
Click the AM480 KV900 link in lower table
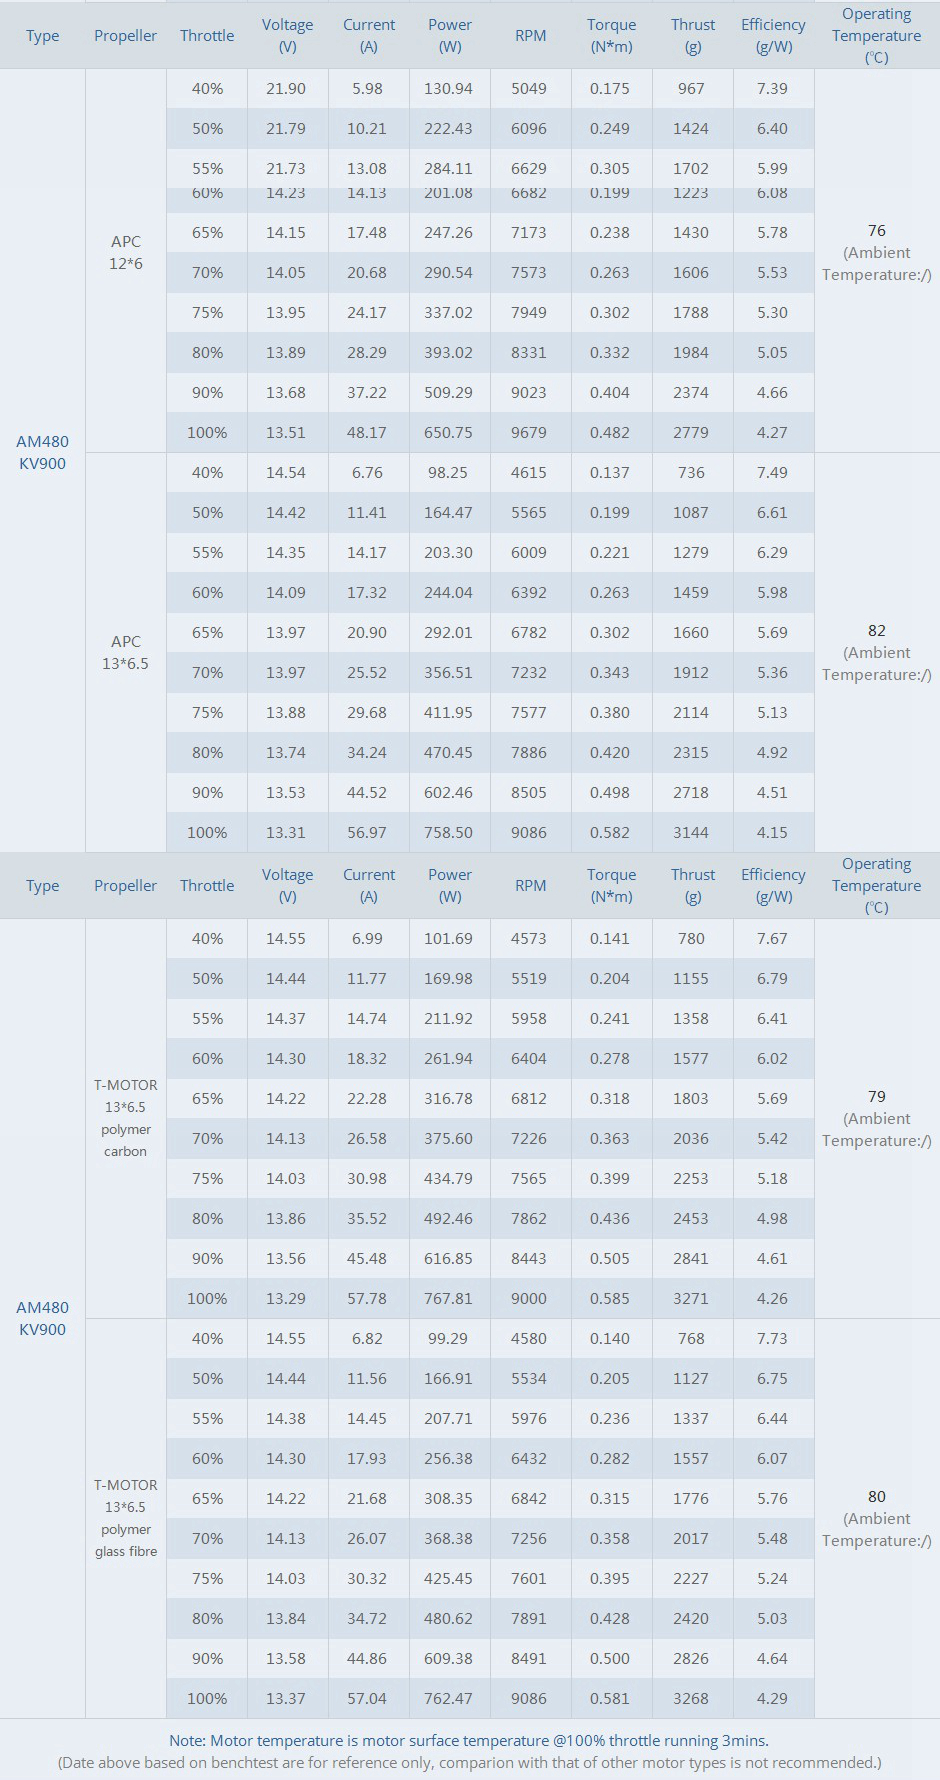(x=42, y=1318)
